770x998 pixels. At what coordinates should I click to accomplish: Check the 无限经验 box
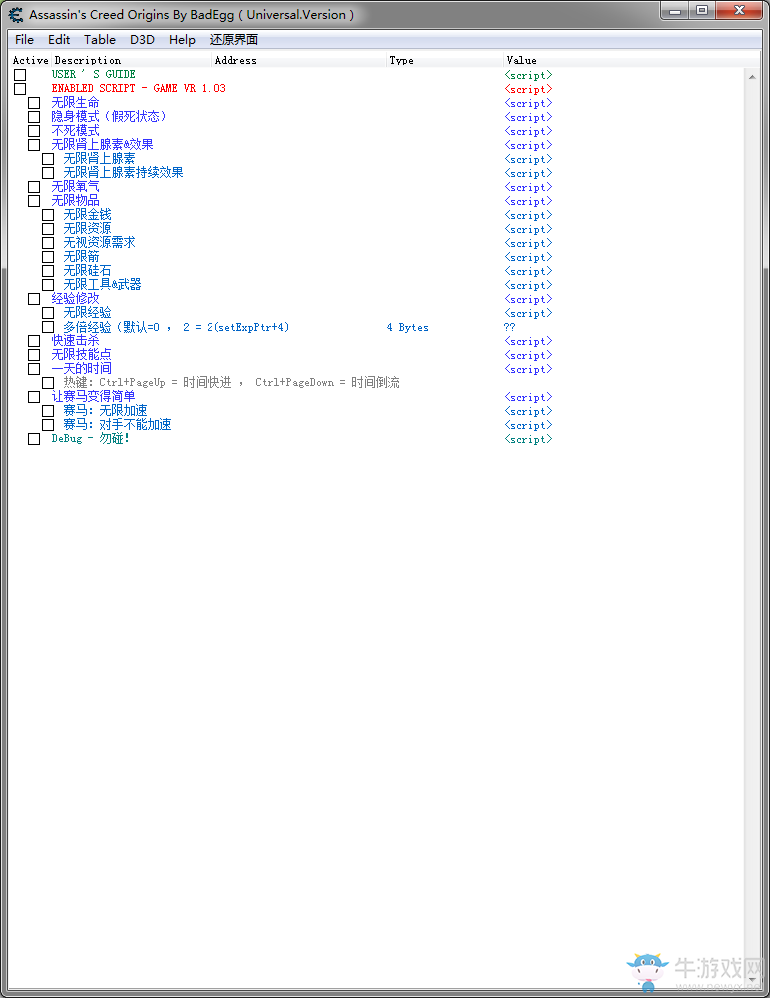pos(48,313)
